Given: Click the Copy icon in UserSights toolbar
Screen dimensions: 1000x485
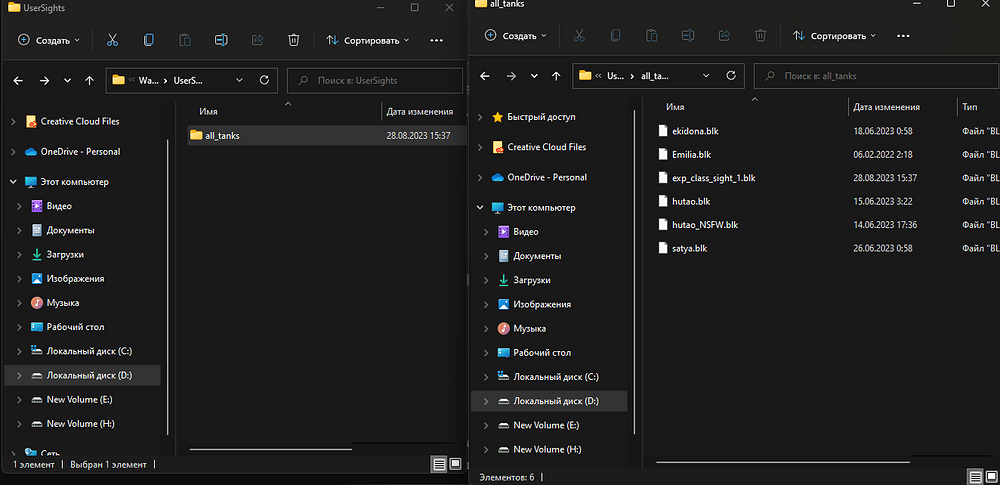Looking at the screenshot, I should click(x=149, y=40).
